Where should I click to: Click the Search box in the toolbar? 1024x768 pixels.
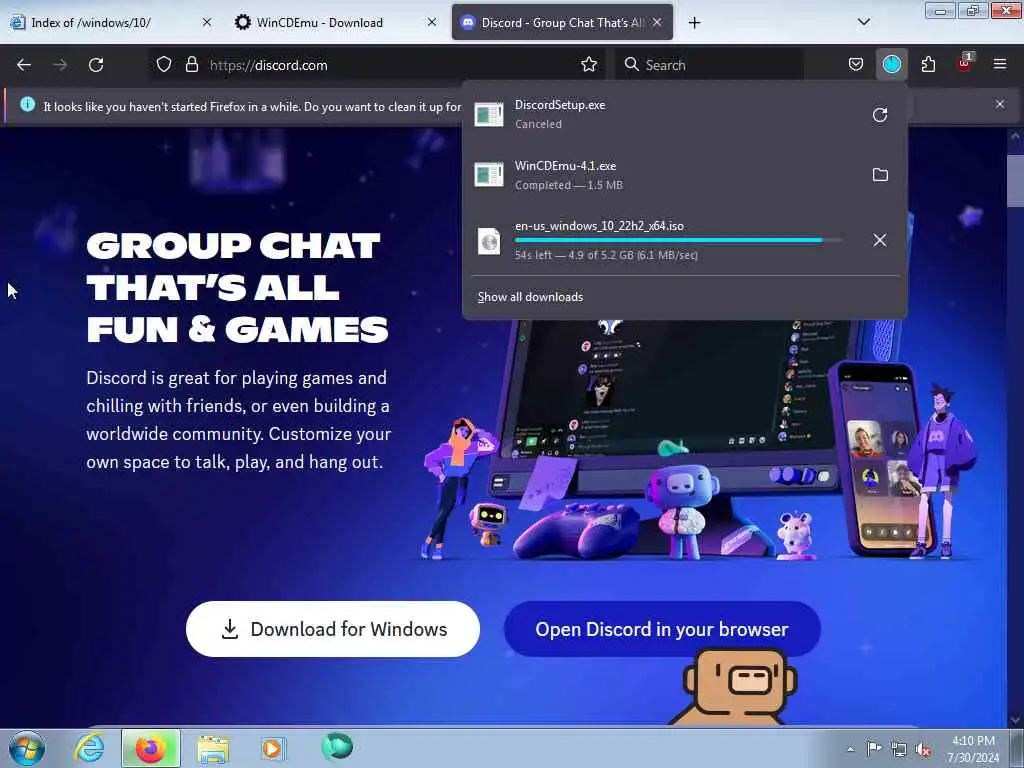click(709, 65)
